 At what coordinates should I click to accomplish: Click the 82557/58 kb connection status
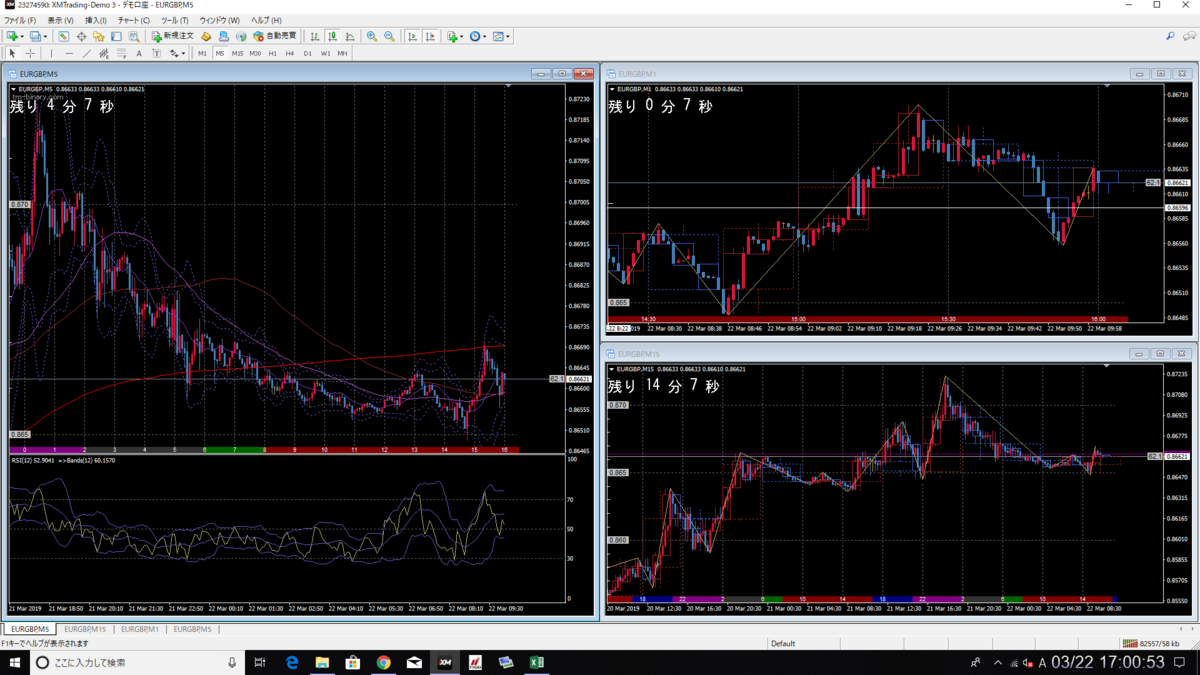coord(1152,643)
